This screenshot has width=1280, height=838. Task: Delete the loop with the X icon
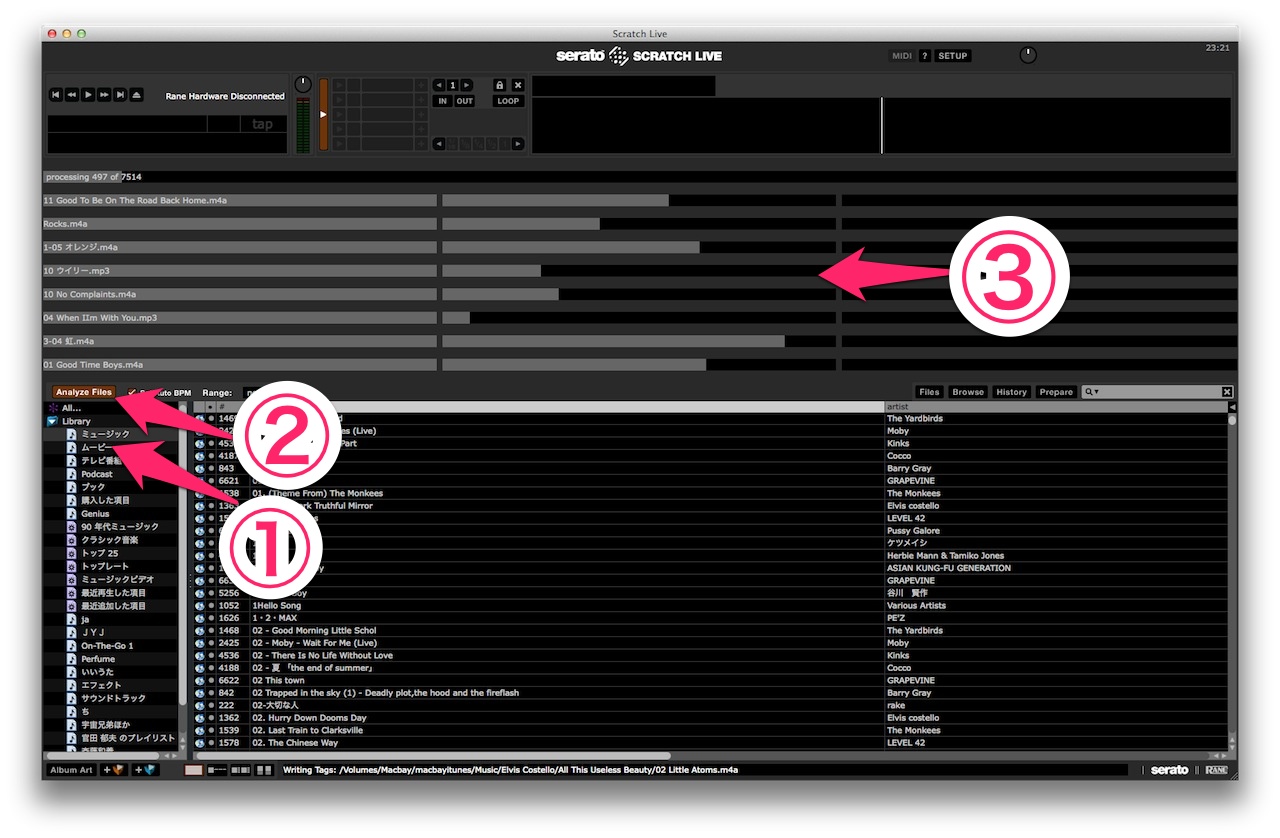point(518,85)
